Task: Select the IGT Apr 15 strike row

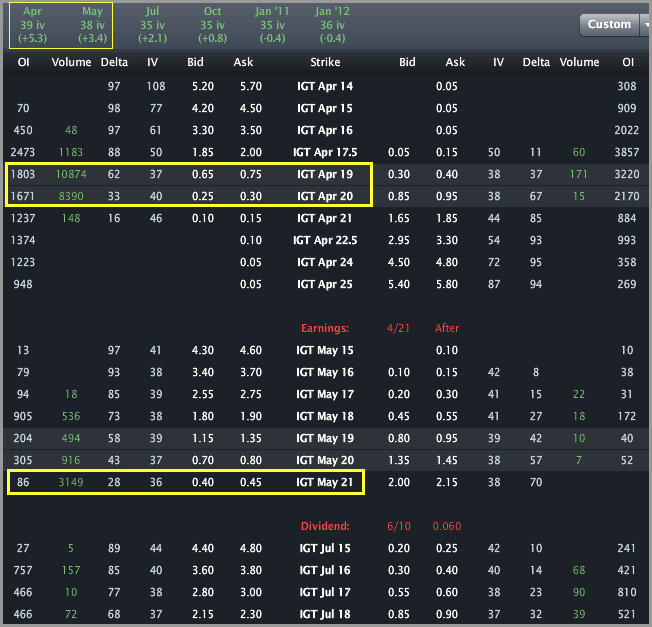Action: click(325, 109)
